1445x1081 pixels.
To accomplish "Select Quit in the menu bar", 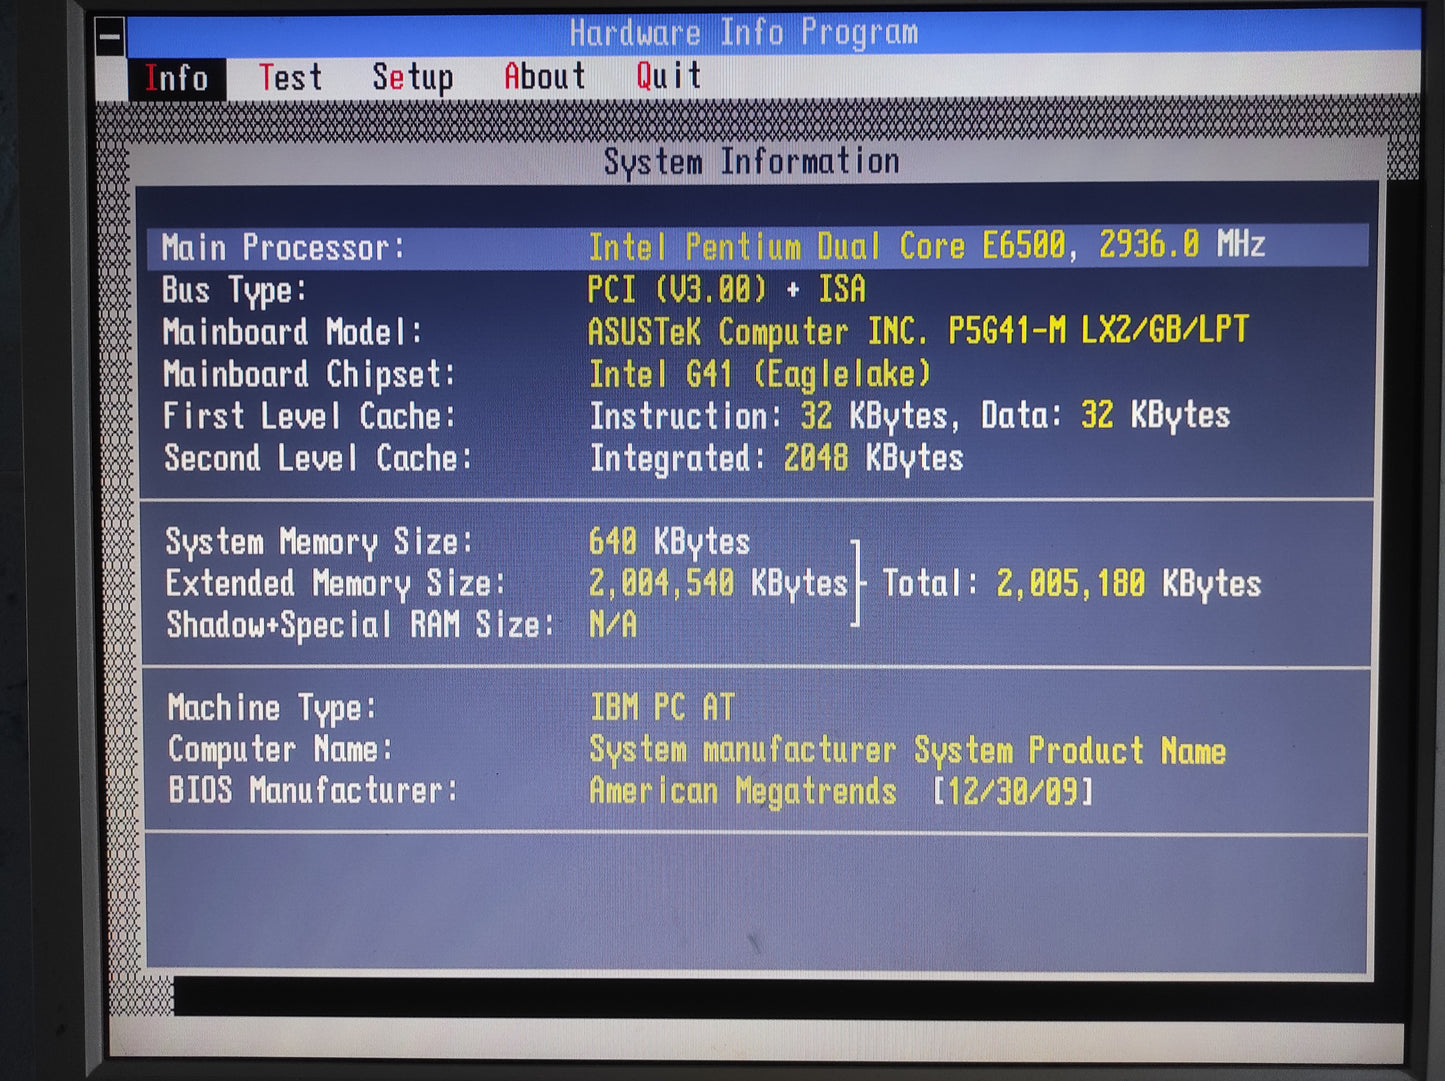I will click(668, 76).
